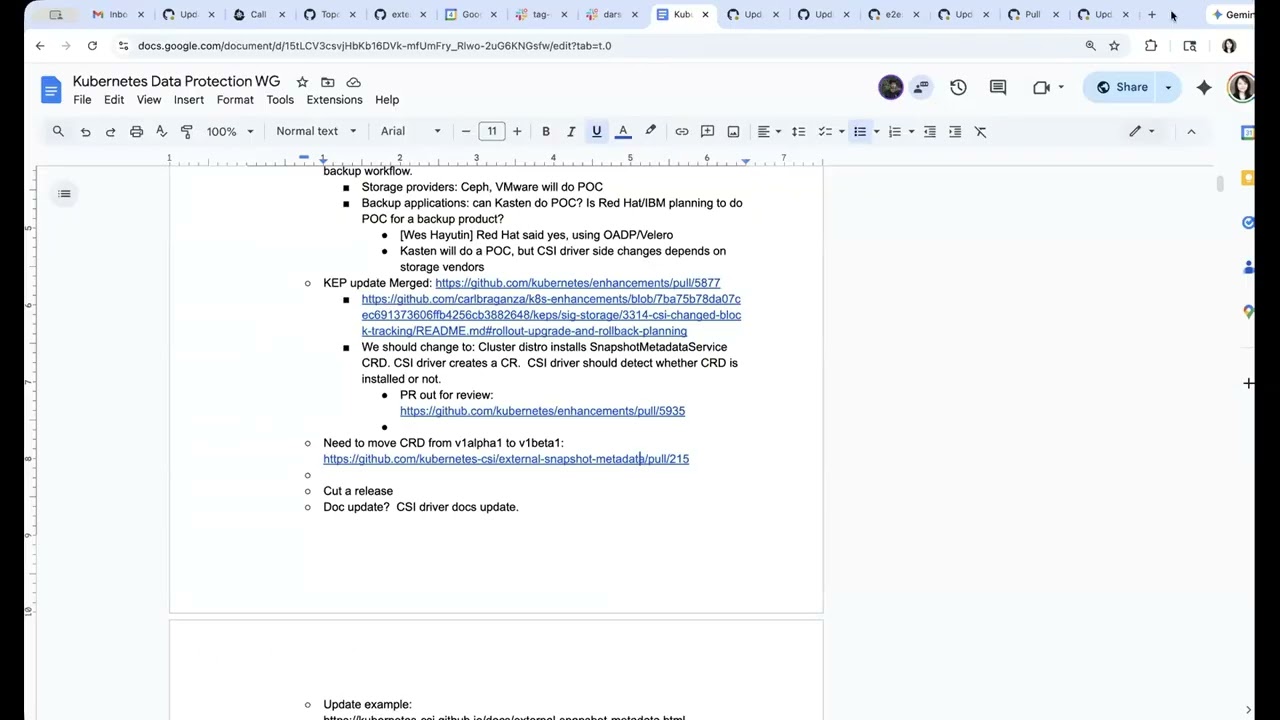The width and height of the screenshot is (1280, 720).
Task: Open line and paragraph spacing options
Action: (798, 131)
